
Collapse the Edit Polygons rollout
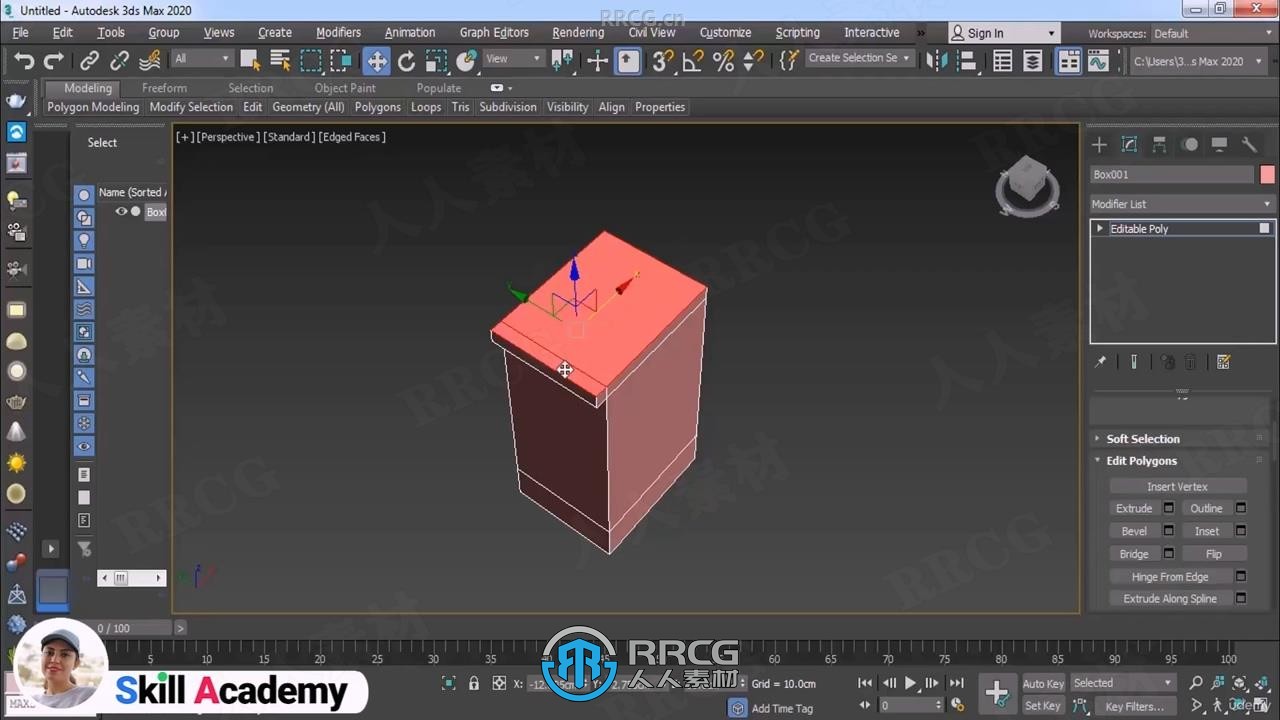pos(1141,461)
